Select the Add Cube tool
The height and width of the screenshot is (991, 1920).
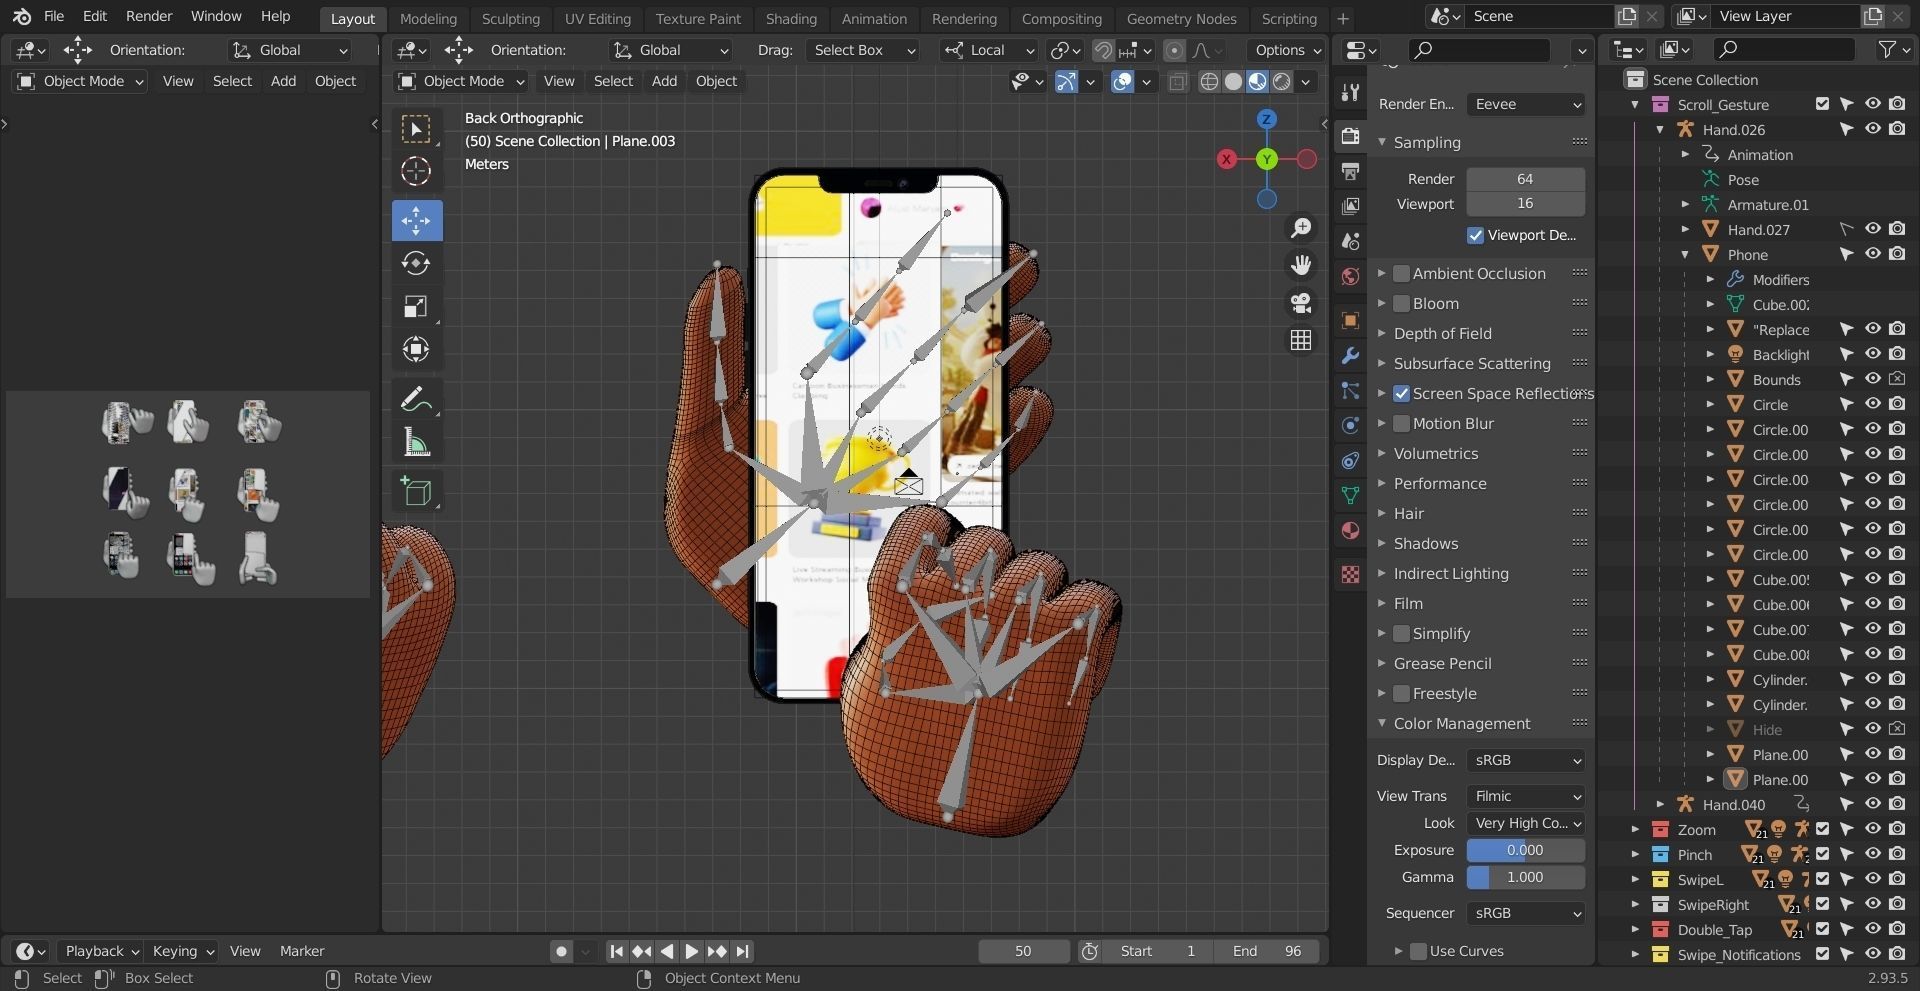point(416,491)
